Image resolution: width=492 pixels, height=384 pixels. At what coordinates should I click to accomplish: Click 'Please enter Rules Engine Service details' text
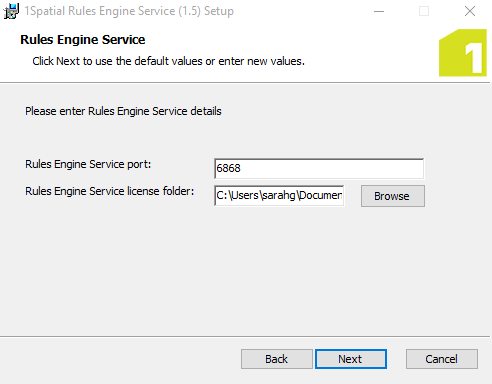tap(123, 111)
